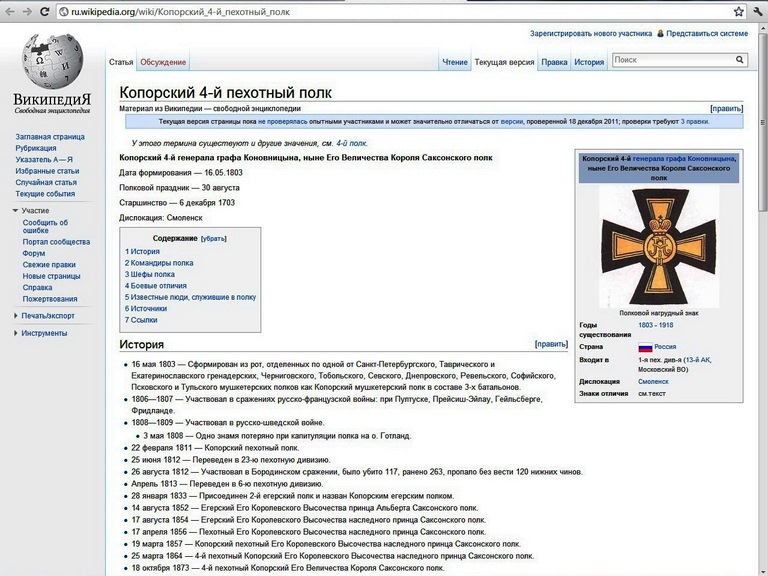Click the 4-й полк disambiguation link
This screenshot has width=768, height=576.
[x=351, y=144]
